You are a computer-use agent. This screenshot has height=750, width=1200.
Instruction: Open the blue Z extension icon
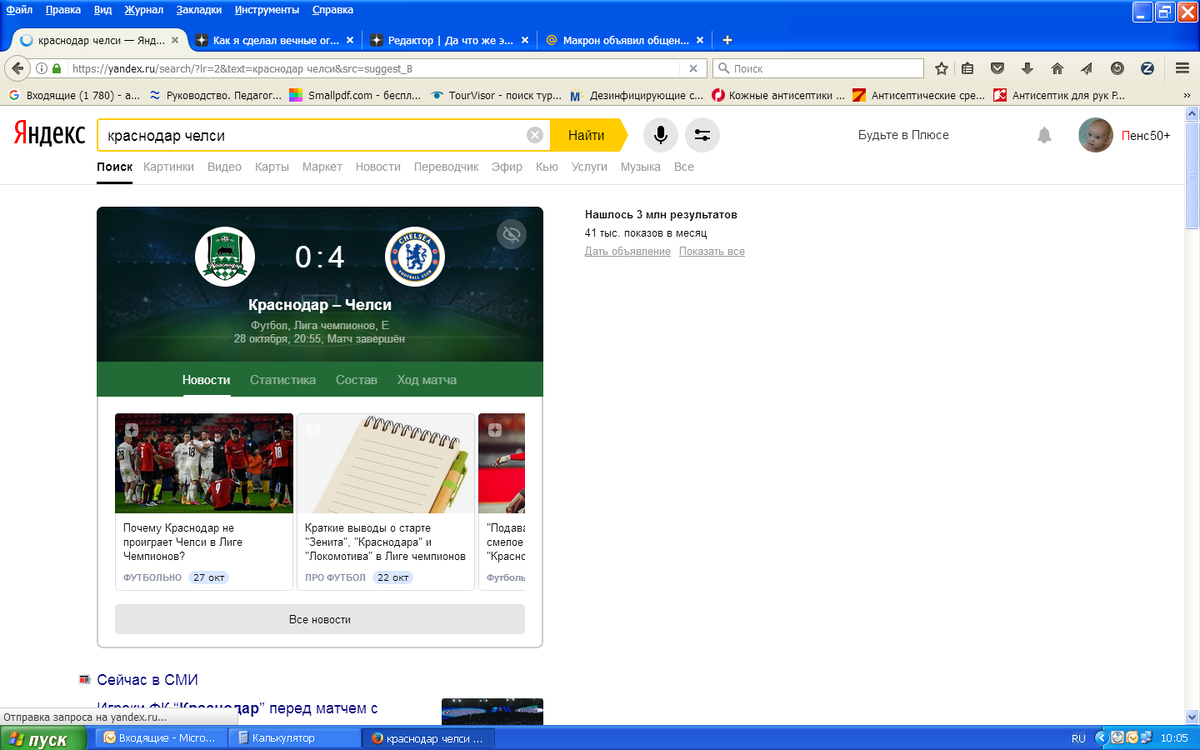coord(1147,69)
